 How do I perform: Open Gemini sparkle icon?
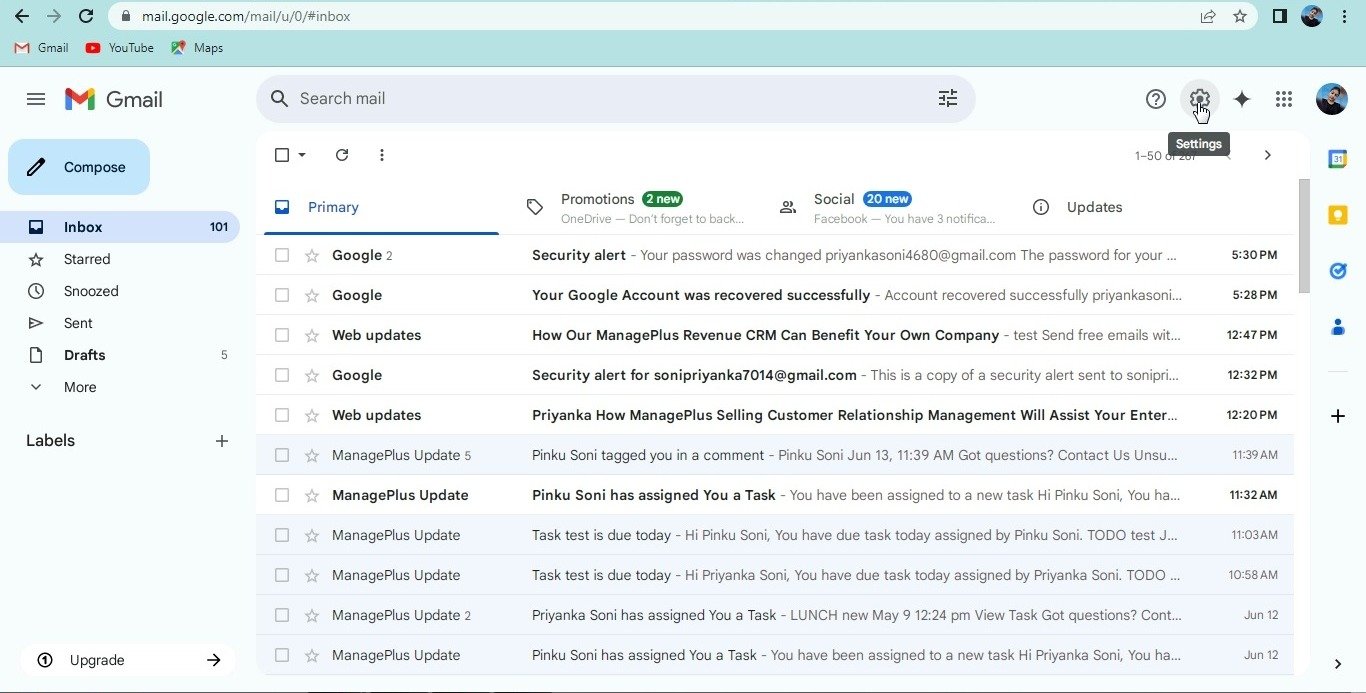[x=1242, y=99]
